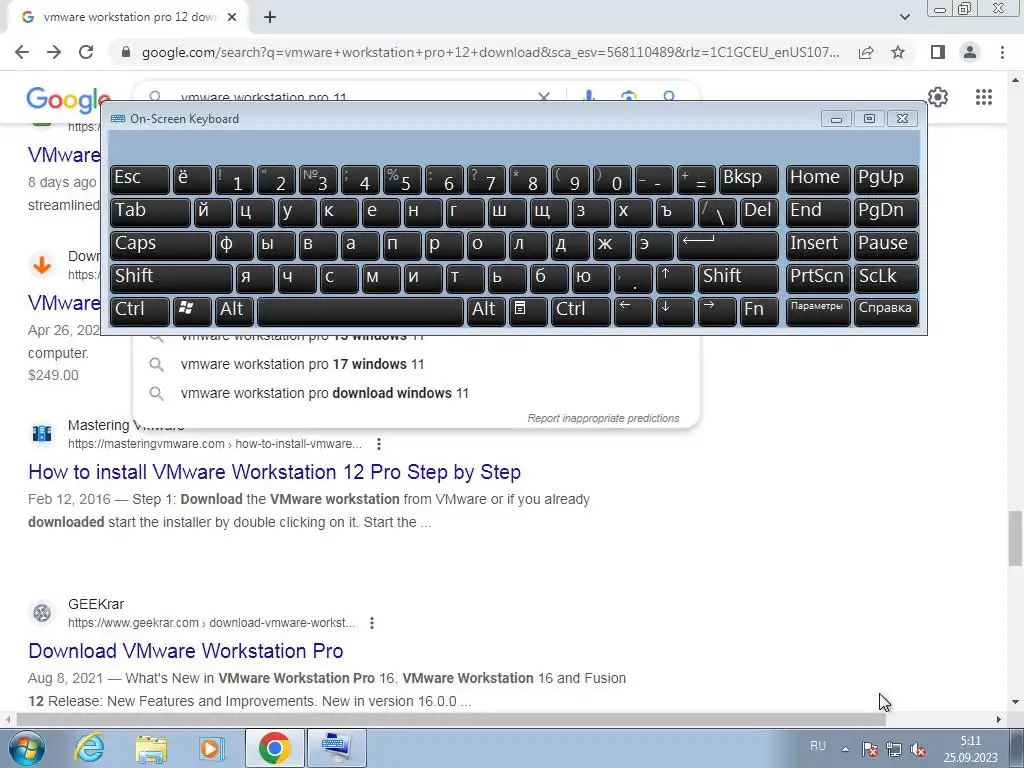Click the PgDn key on On-Screen Keyboard
Screen dimensions: 1024x768
(886, 212)
